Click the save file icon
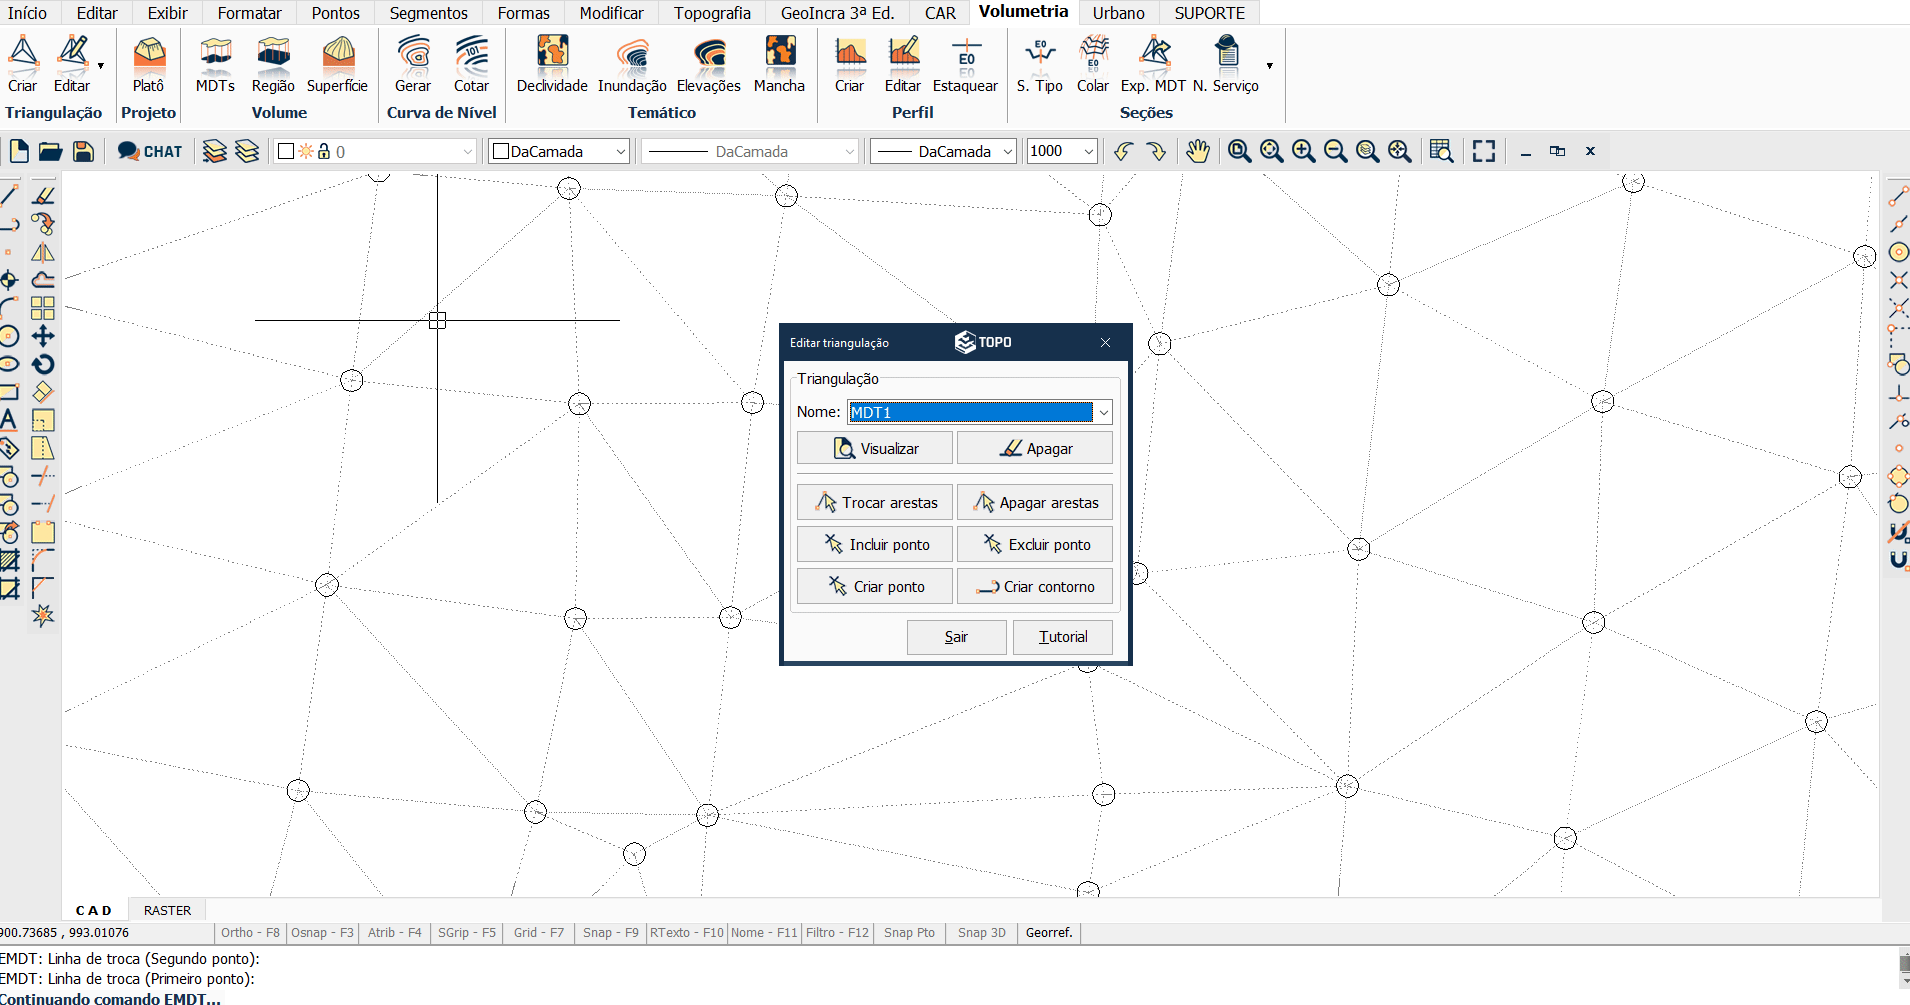The width and height of the screenshot is (1910, 1005). coord(84,151)
